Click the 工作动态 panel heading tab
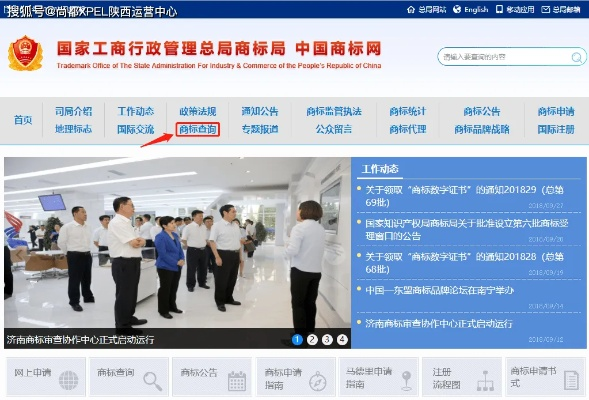The image size is (589, 400). point(380,169)
